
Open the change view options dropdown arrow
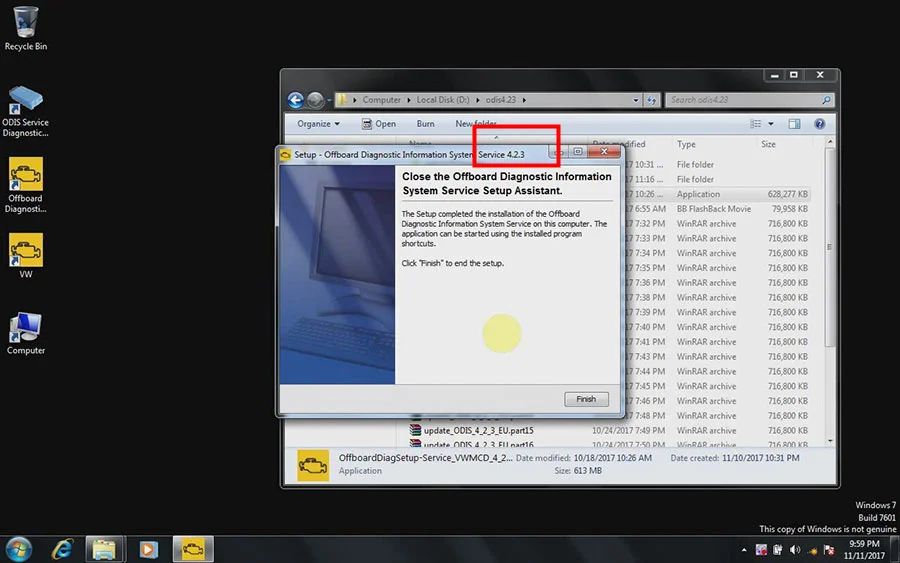771,124
